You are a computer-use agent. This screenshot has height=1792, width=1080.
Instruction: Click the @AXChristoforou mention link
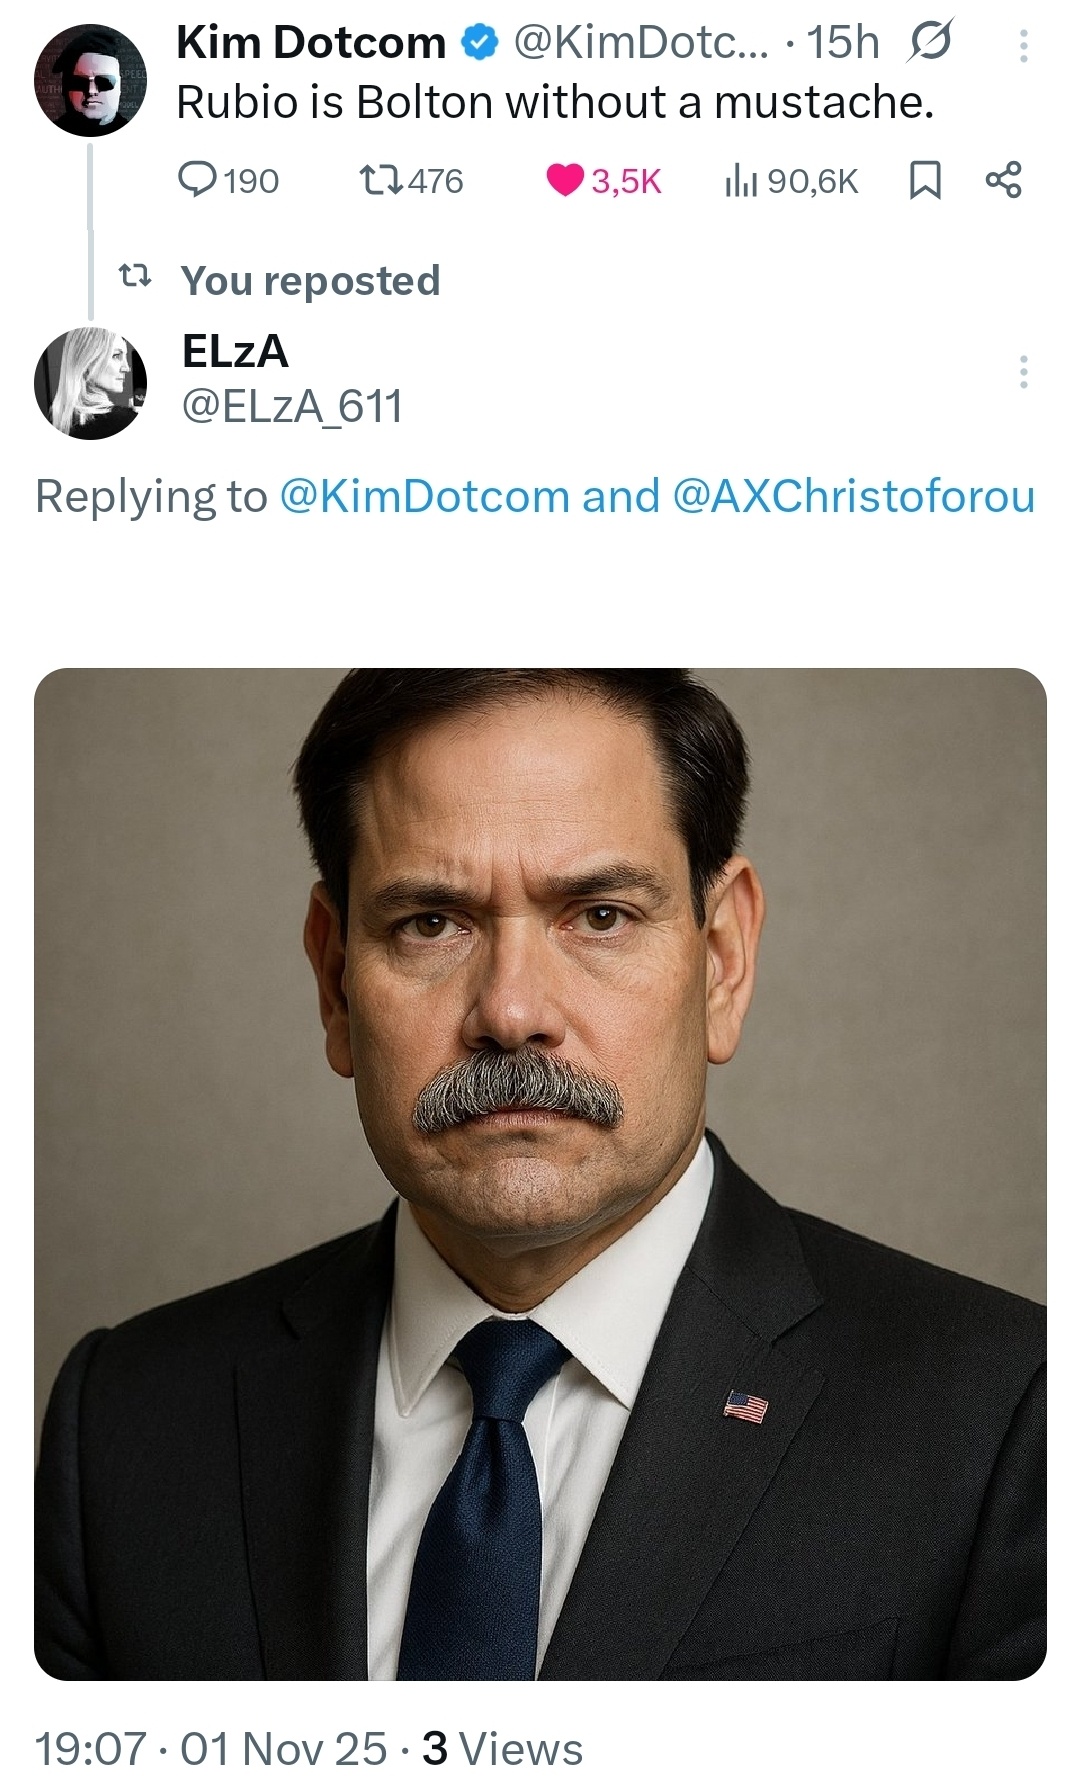coord(854,497)
